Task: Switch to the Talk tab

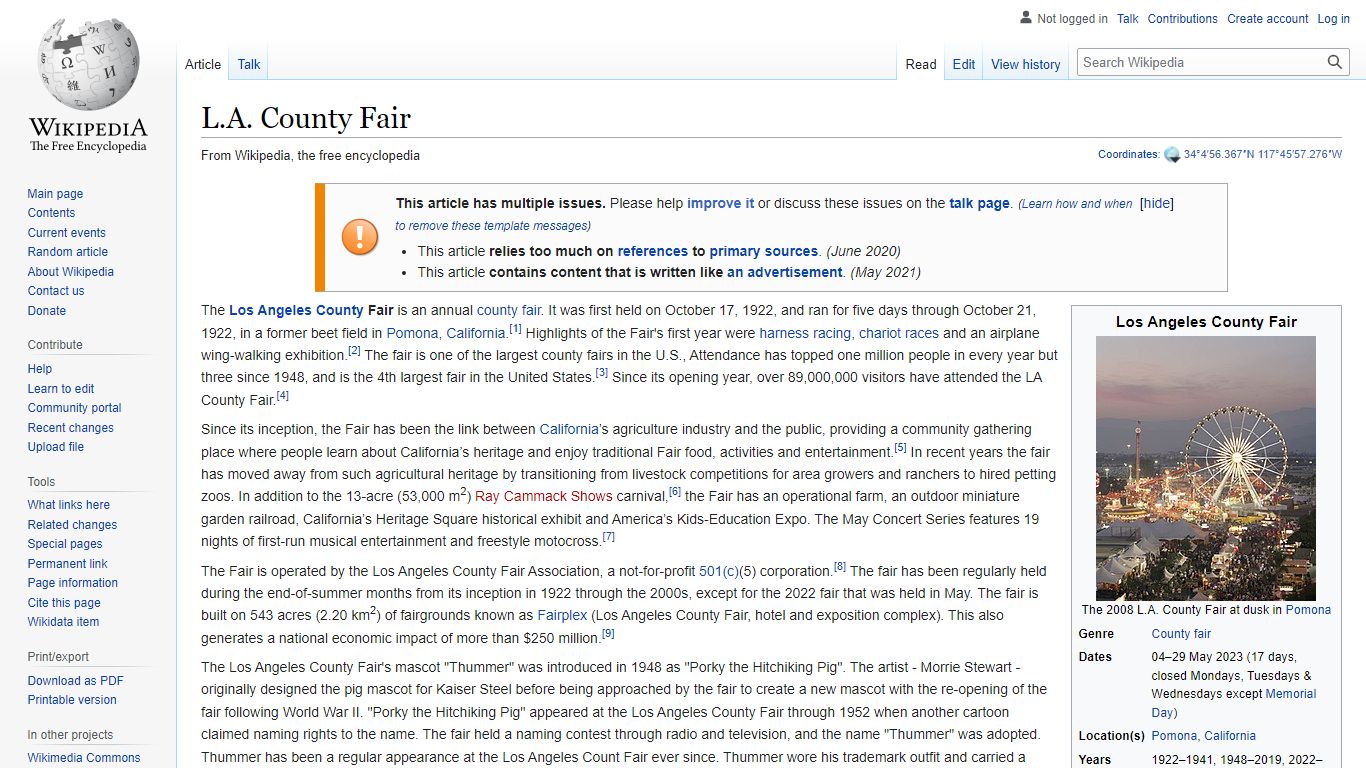Action: [x=249, y=64]
